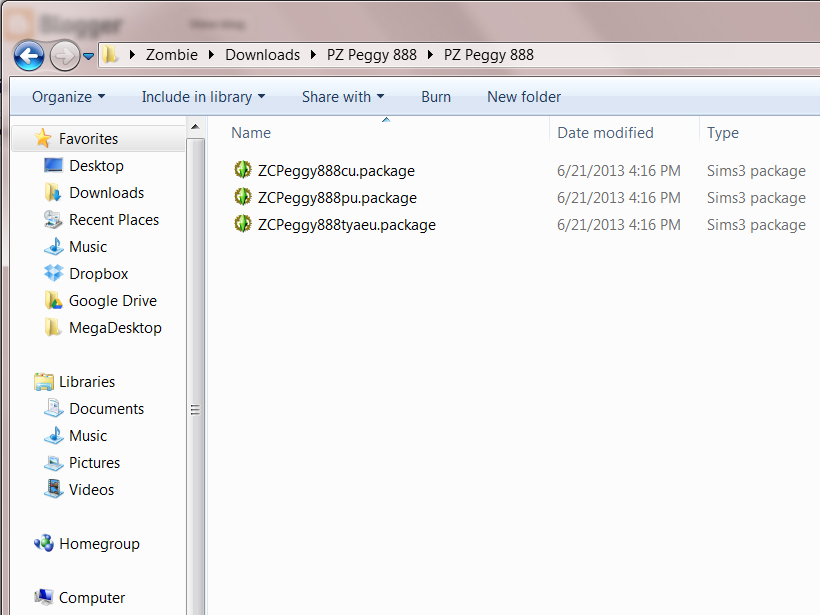This screenshot has width=820, height=615.
Task: Click the Burn toolbar item
Action: [x=435, y=96]
